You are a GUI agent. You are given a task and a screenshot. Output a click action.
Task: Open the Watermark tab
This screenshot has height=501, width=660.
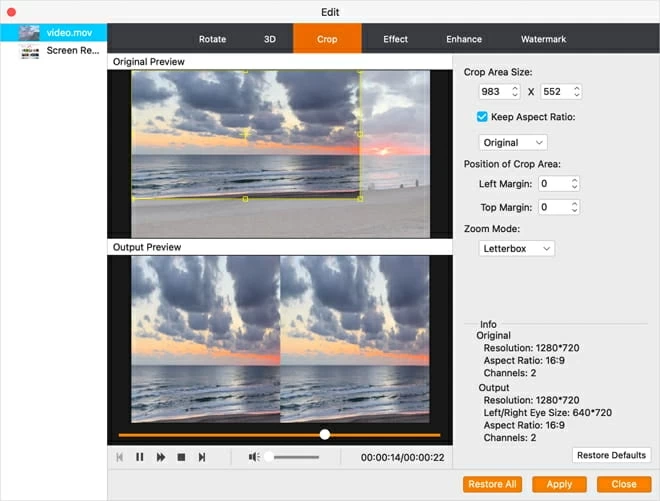pyautogui.click(x=543, y=39)
